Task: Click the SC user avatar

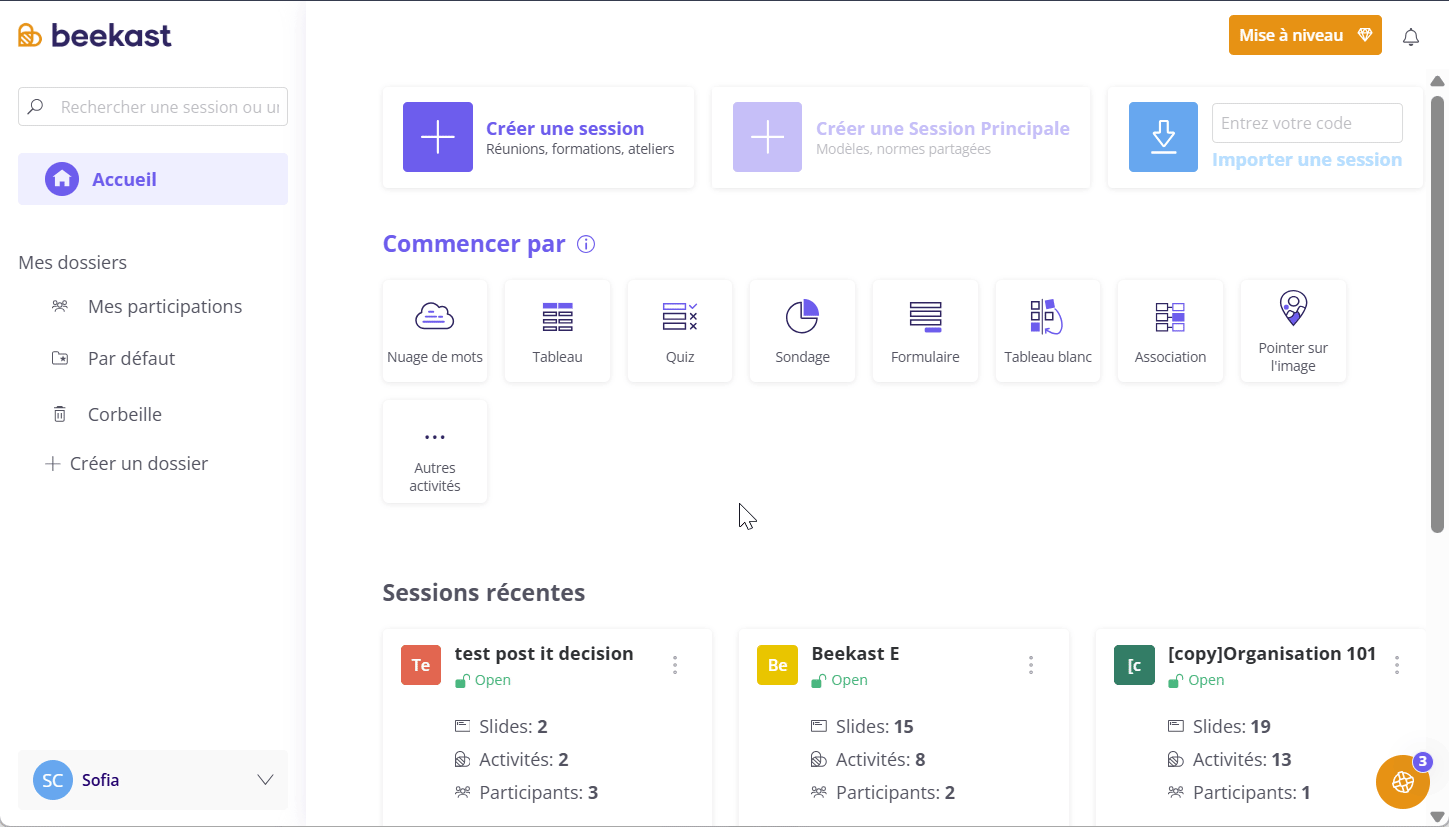Action: click(53, 780)
